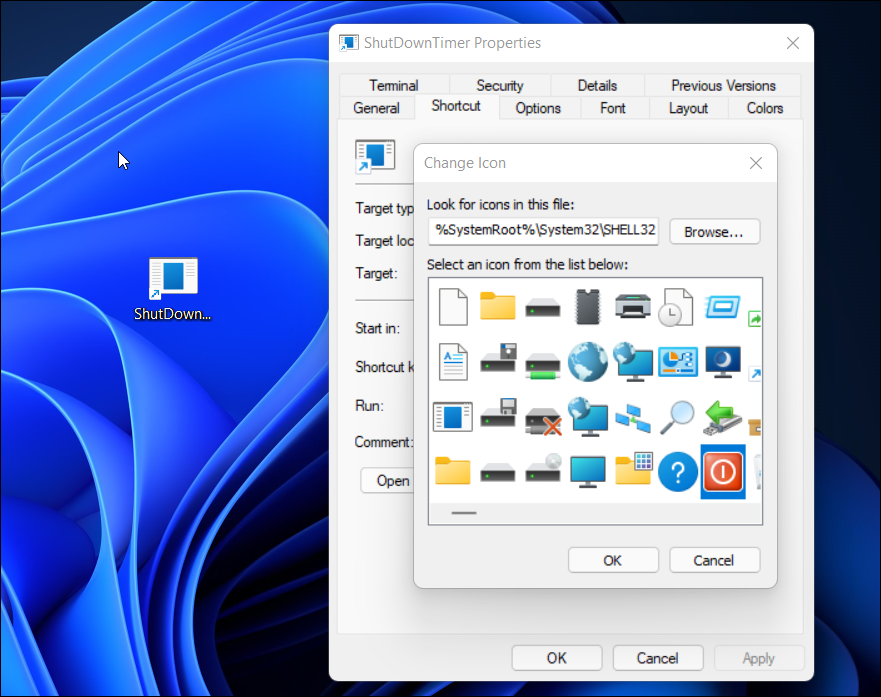Select the green arrow removable drive icon
This screenshot has height=697, width=881.
[x=722, y=416]
